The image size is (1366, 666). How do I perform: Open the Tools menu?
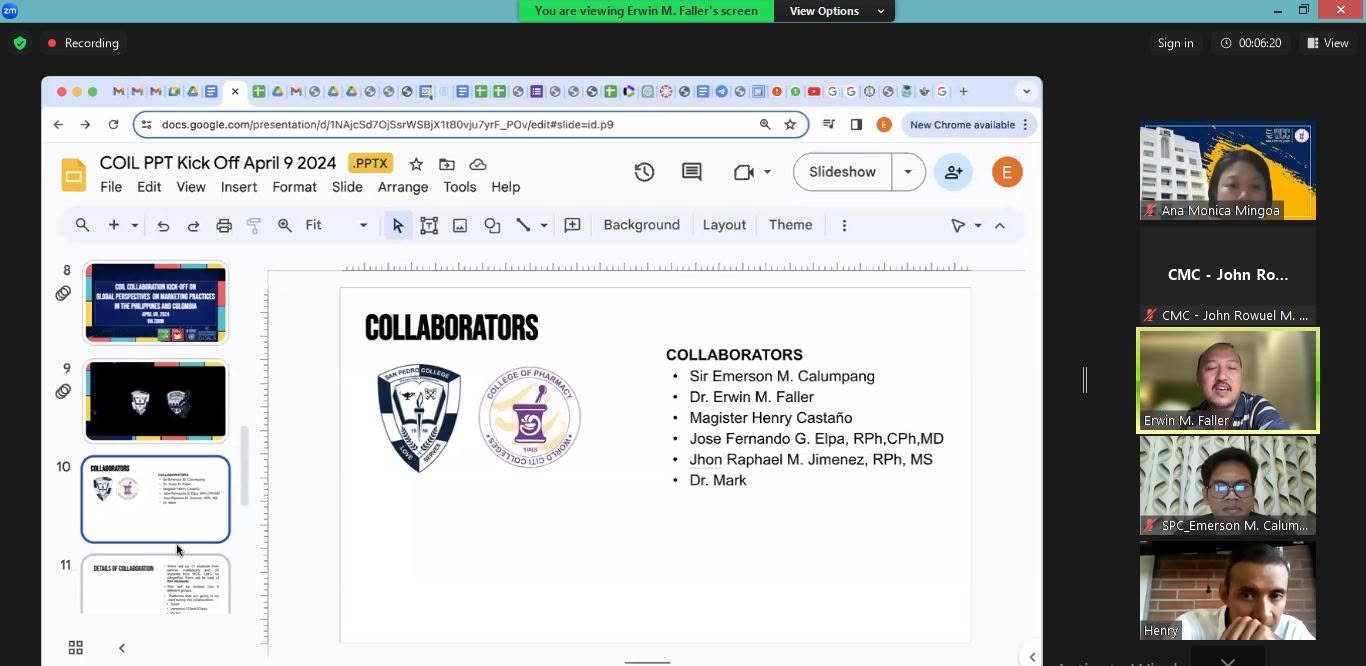coord(460,187)
